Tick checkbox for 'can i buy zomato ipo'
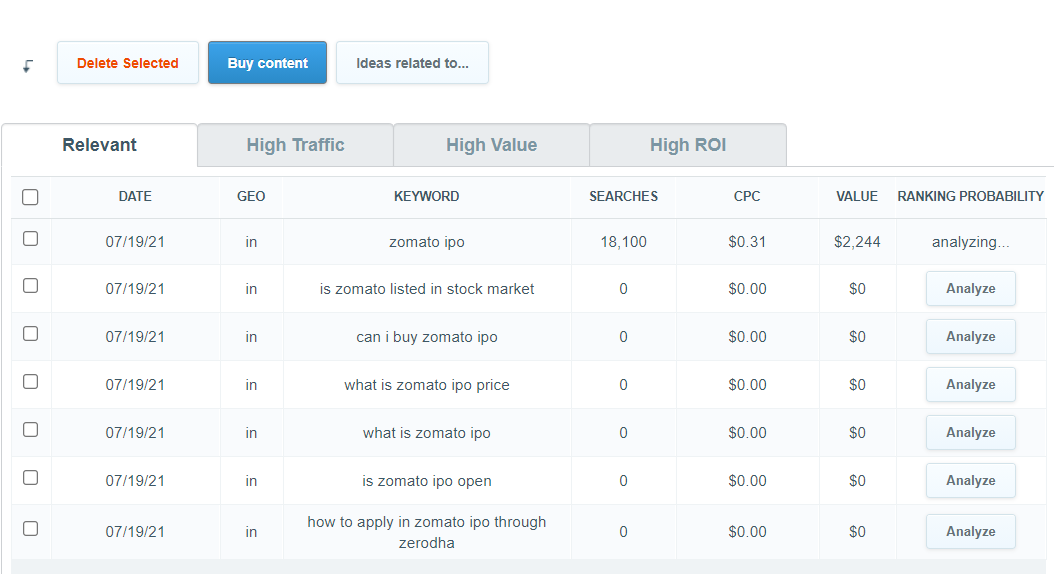Screen dimensions: 1054x574 (30, 333)
